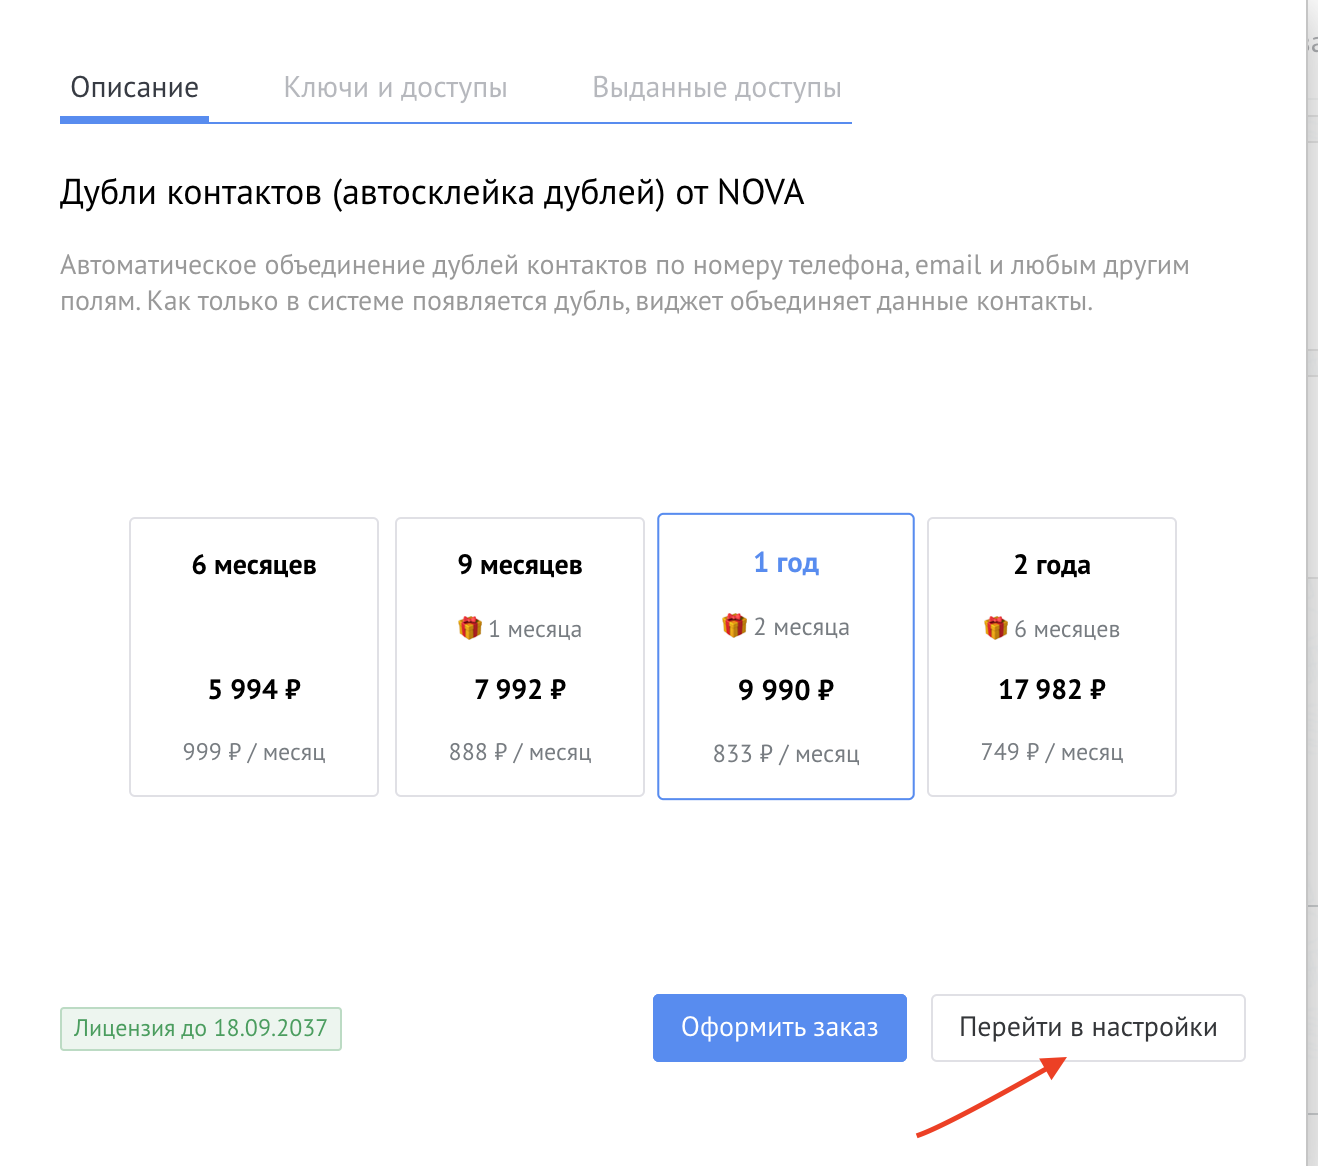Open Перейти в настройки
Image resolution: width=1318 pixels, height=1166 pixels.
pos(1088,1027)
